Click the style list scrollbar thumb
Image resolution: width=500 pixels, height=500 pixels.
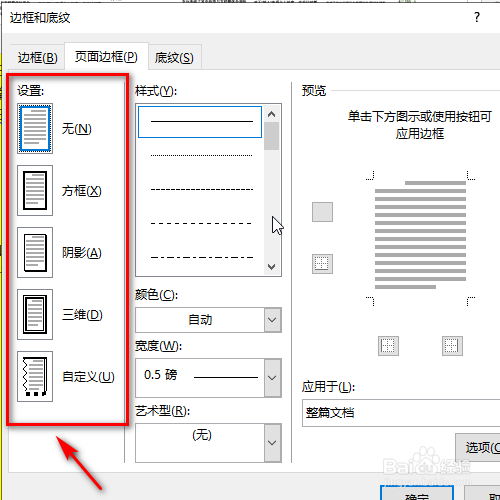click(272, 136)
